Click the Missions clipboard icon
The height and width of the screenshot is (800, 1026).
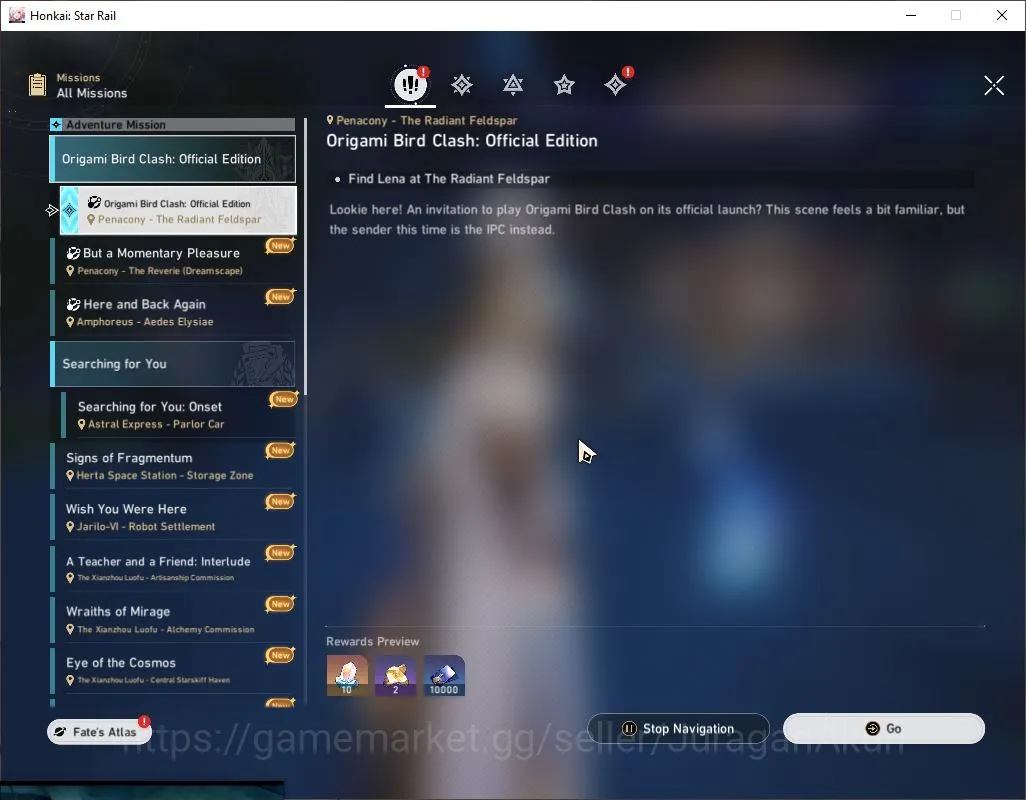tap(37, 84)
